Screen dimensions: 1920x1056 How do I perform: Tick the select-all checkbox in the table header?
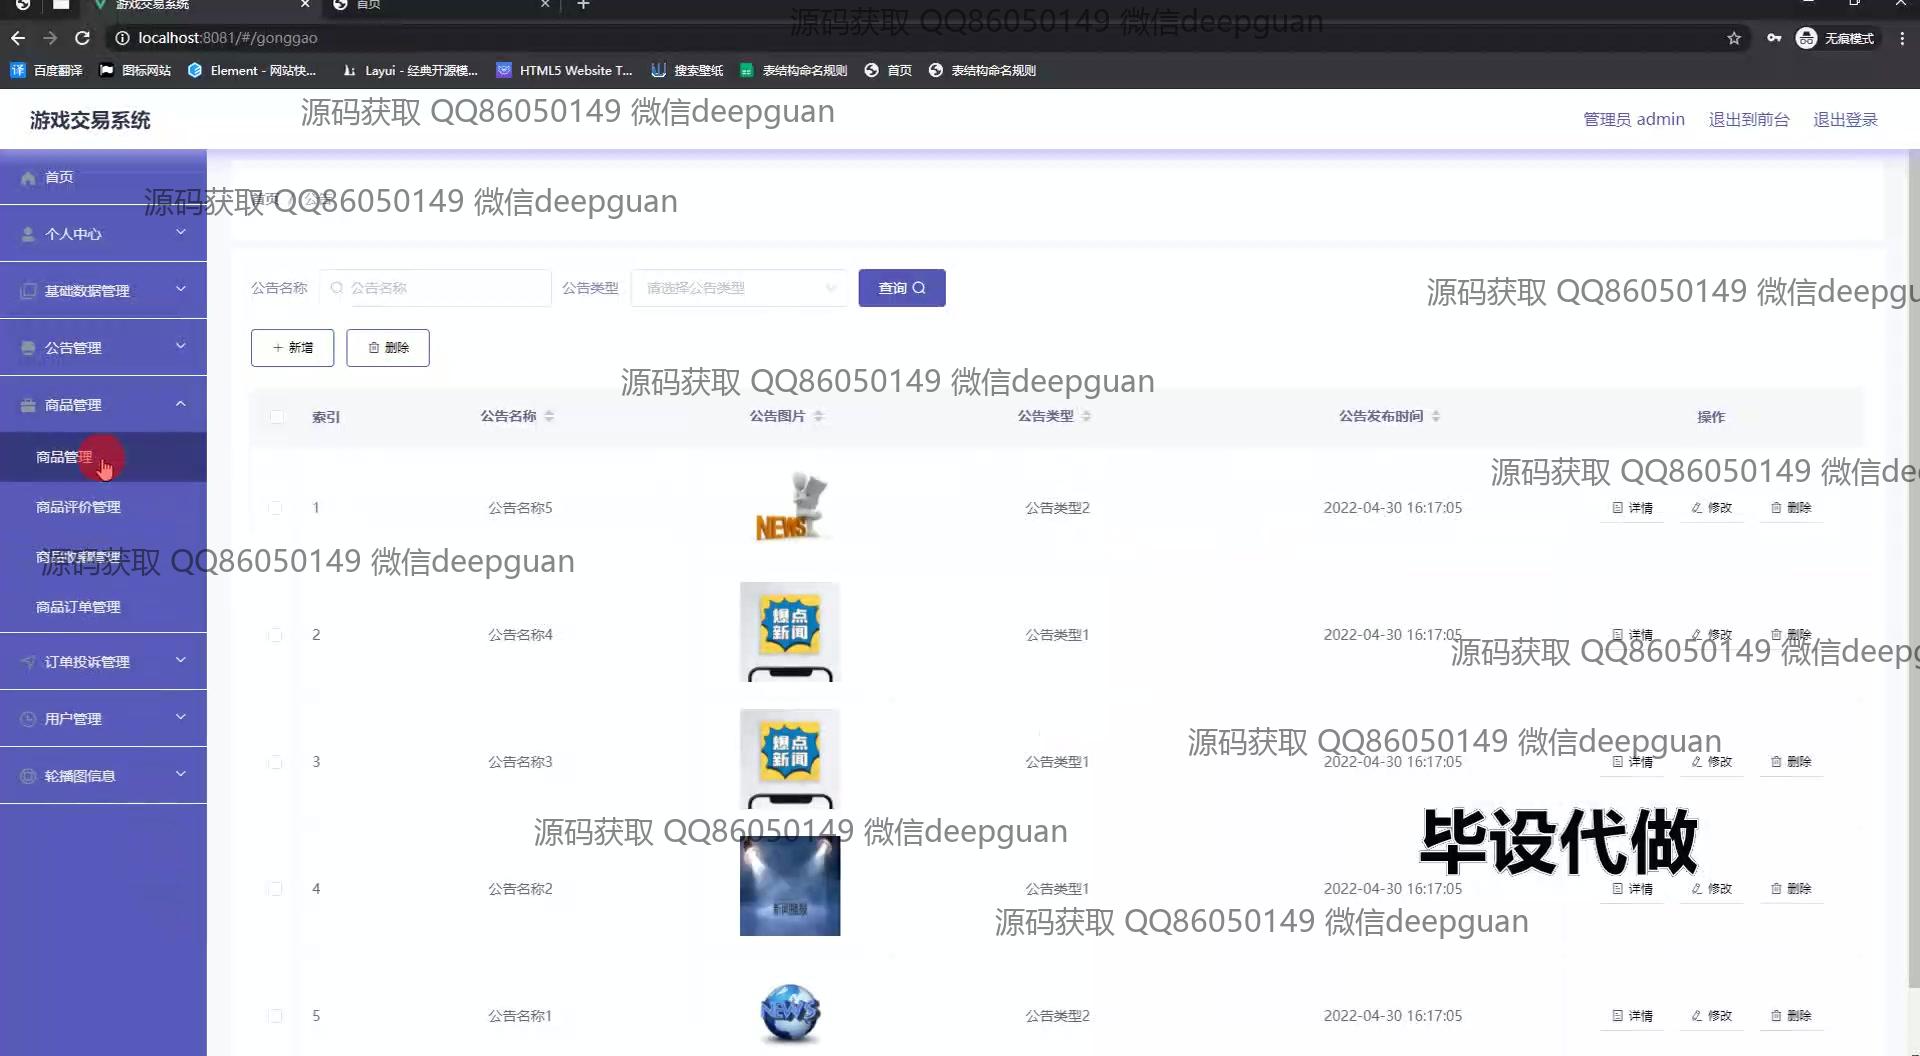(276, 417)
